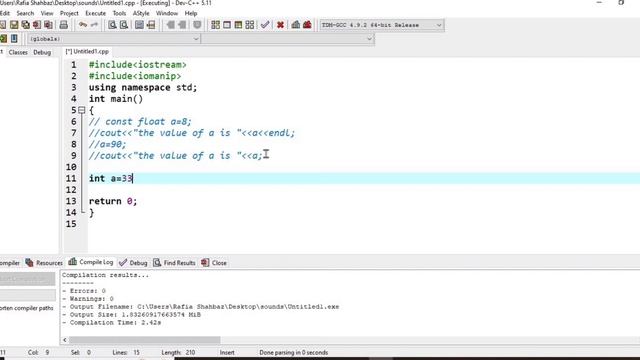Open the AStyle menu
This screenshot has height=360, width=640.
click(141, 13)
